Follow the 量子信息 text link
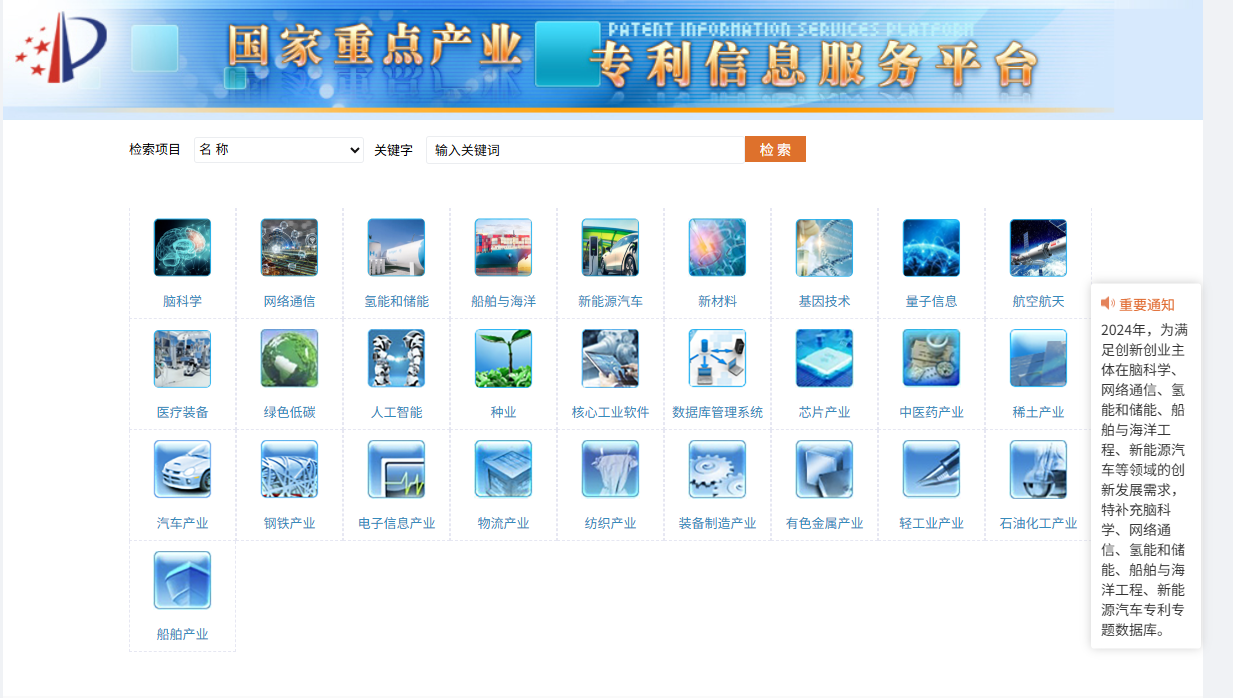 [x=931, y=301]
